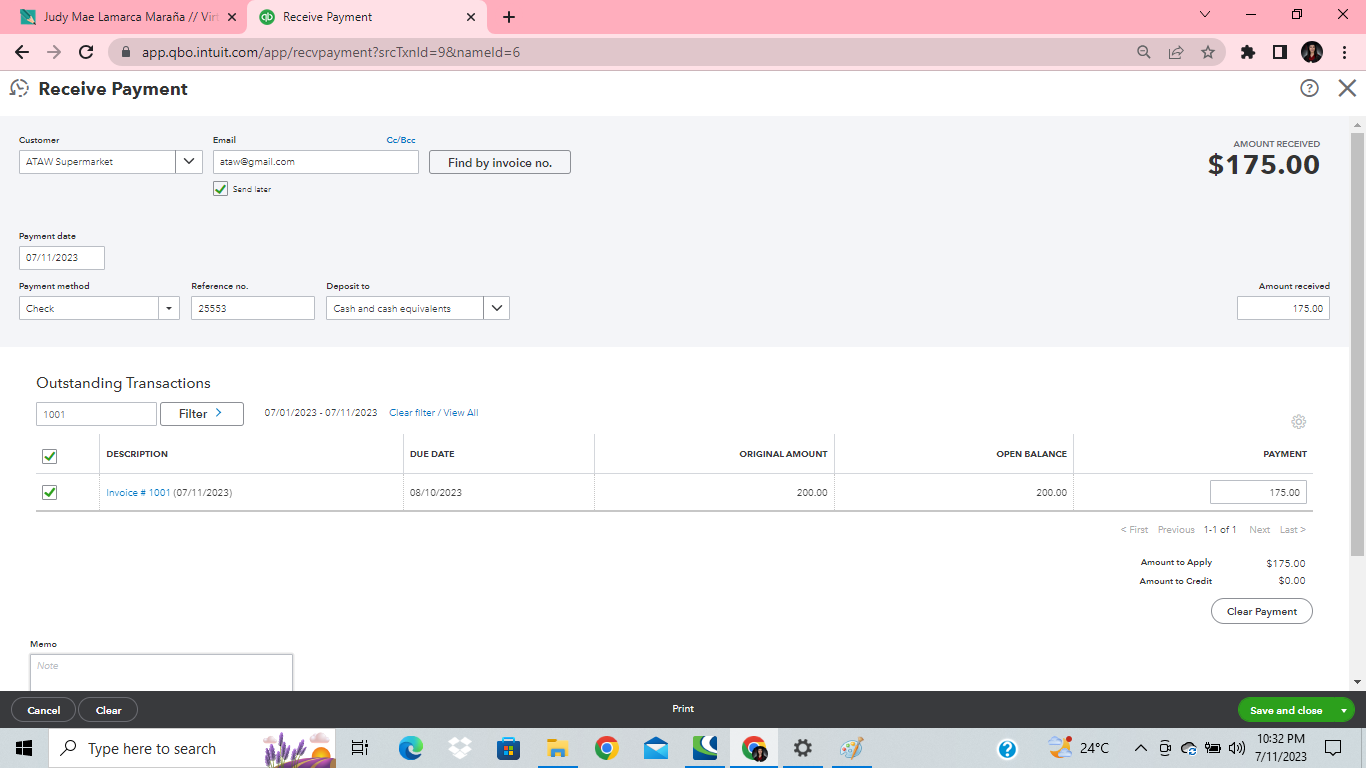
Task: Open Dropbox from the taskbar
Action: pyautogui.click(x=460, y=748)
